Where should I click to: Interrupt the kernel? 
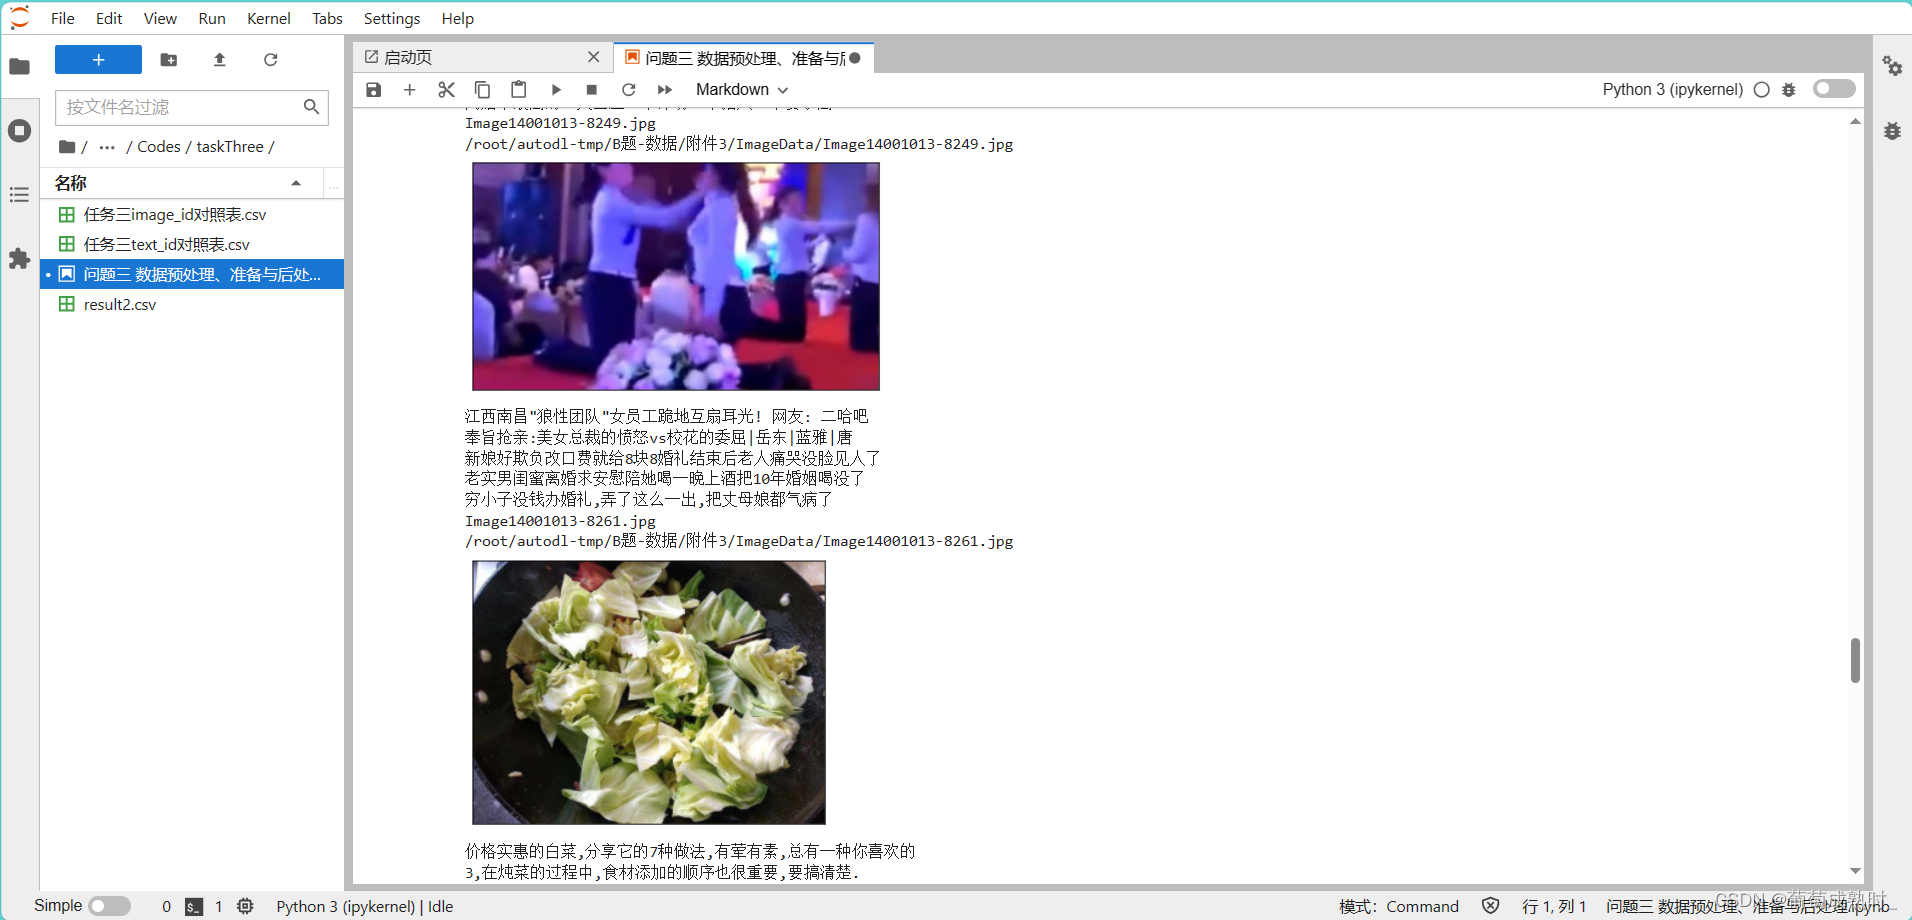pyautogui.click(x=592, y=90)
